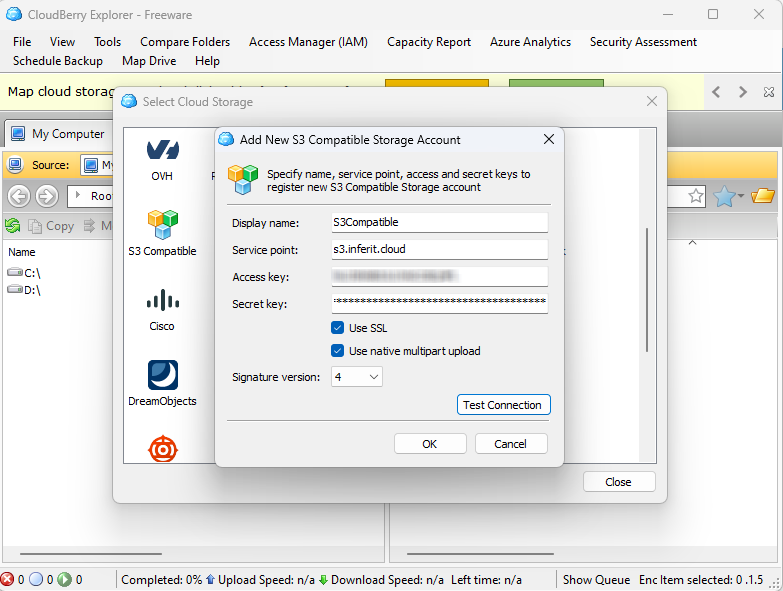Image resolution: width=783 pixels, height=591 pixels.
Task: Click the Select Cloud Storage vertical scrollbar
Action: [647, 290]
